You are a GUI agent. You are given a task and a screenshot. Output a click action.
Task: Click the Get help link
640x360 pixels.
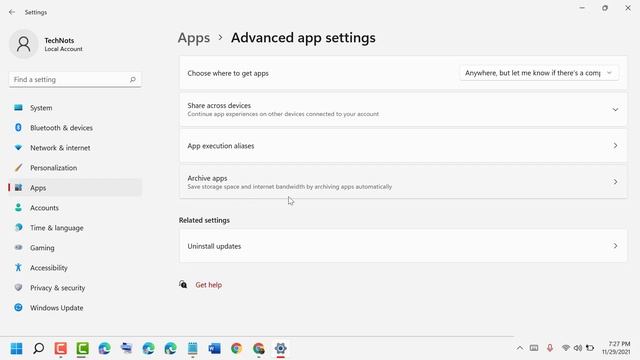click(x=209, y=285)
